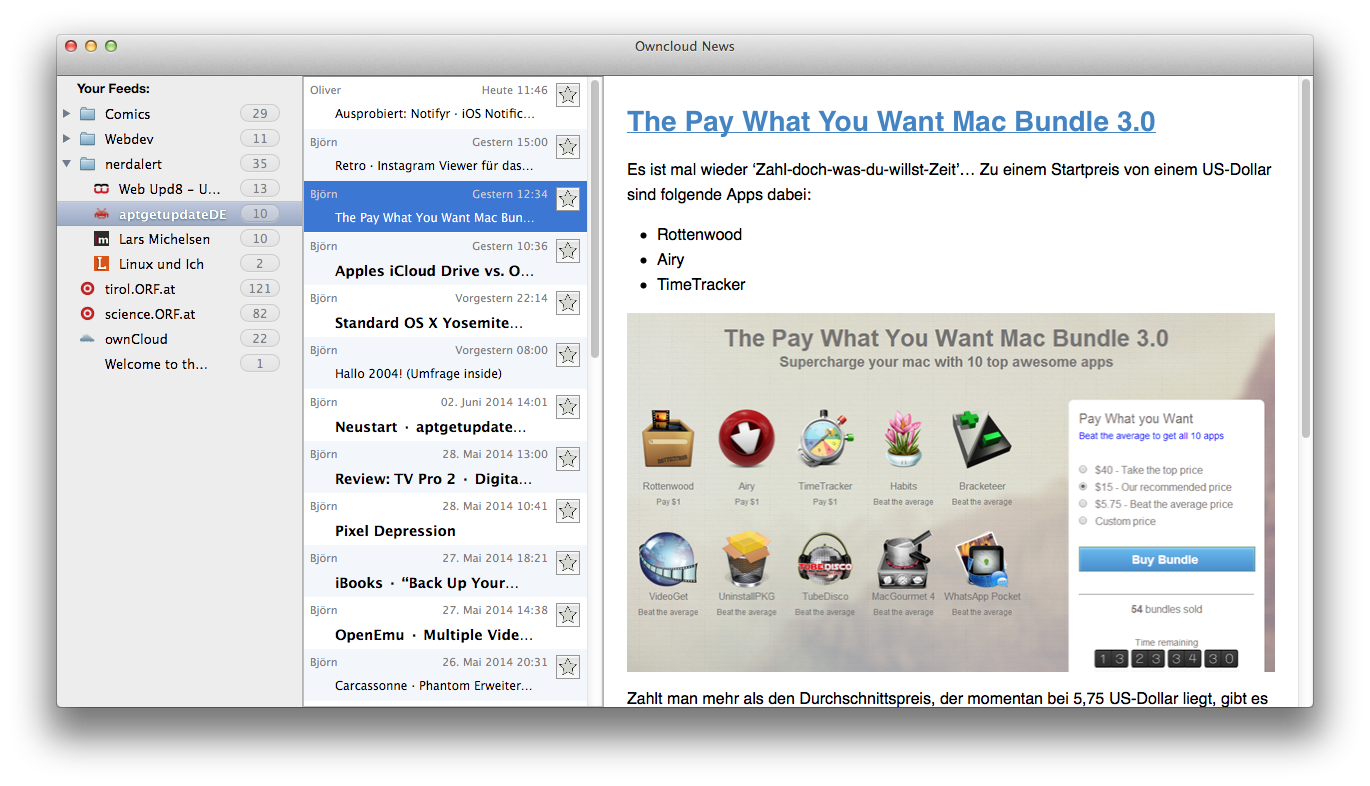
Task: Star the Apples iCloud Drive article
Action: pyautogui.click(x=567, y=251)
